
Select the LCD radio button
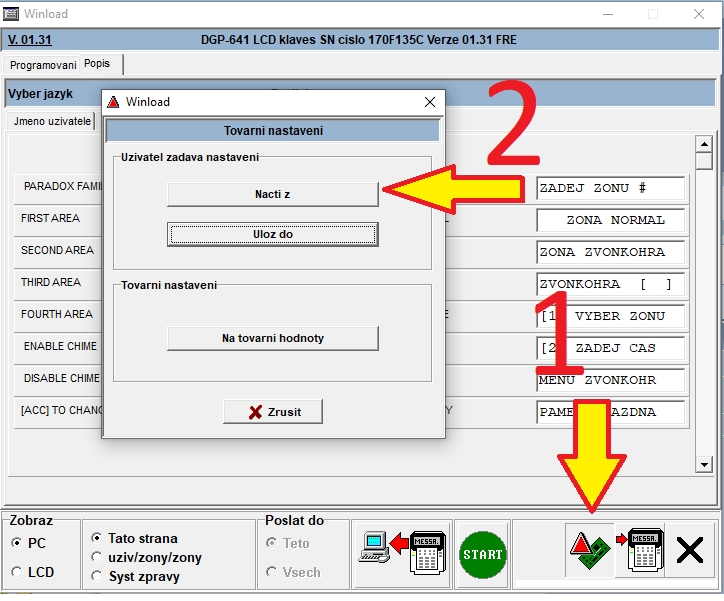click(x=17, y=572)
